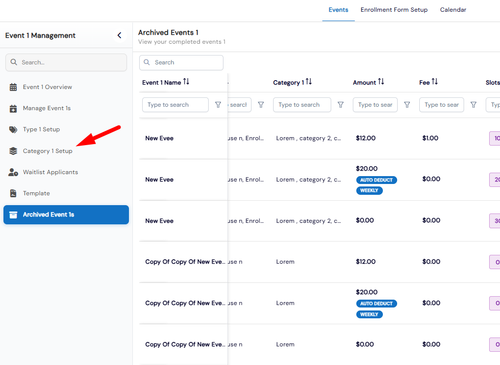
Task: Click the Category 1 Setup stack icon
Action: [x=13, y=151]
